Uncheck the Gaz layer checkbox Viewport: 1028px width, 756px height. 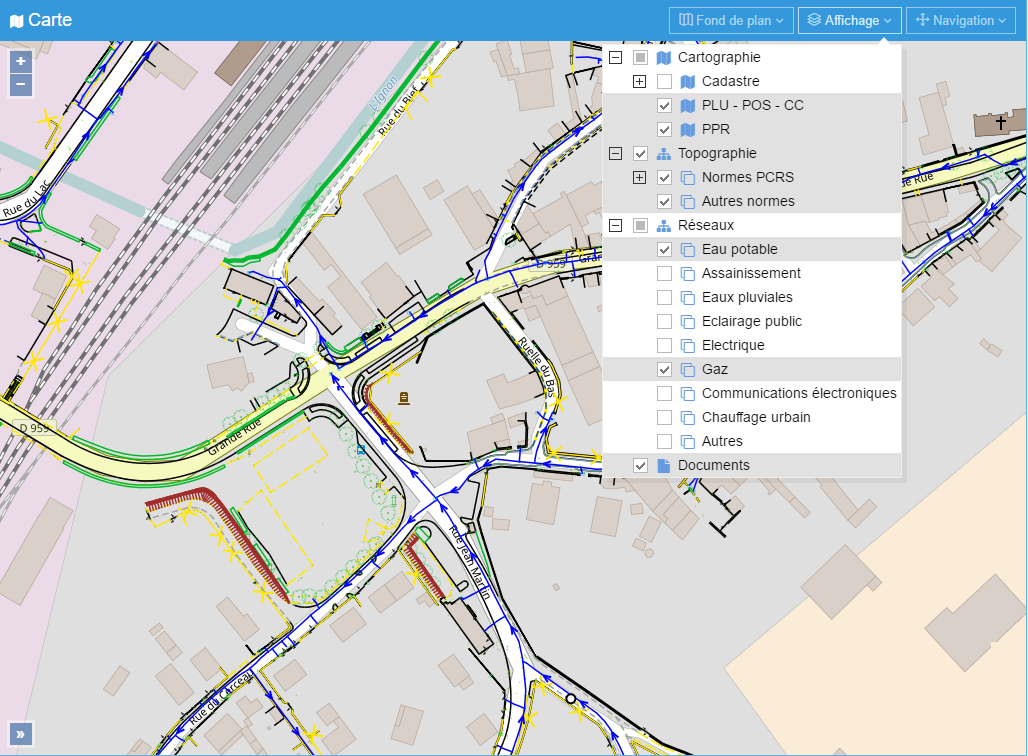click(x=664, y=370)
